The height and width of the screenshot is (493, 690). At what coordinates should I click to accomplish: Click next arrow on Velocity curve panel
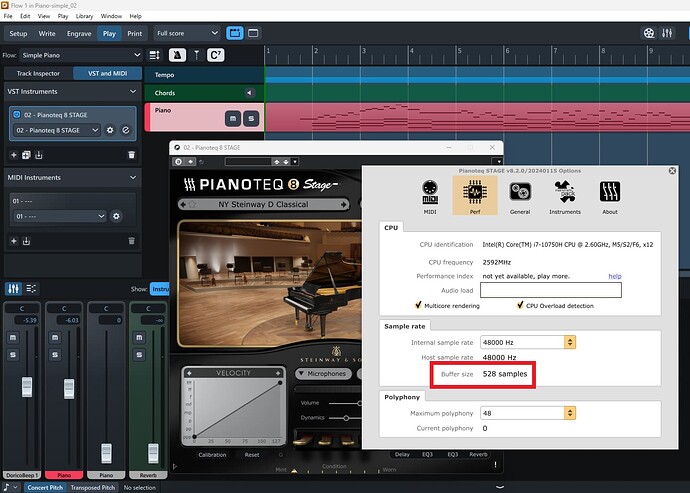click(x=278, y=373)
